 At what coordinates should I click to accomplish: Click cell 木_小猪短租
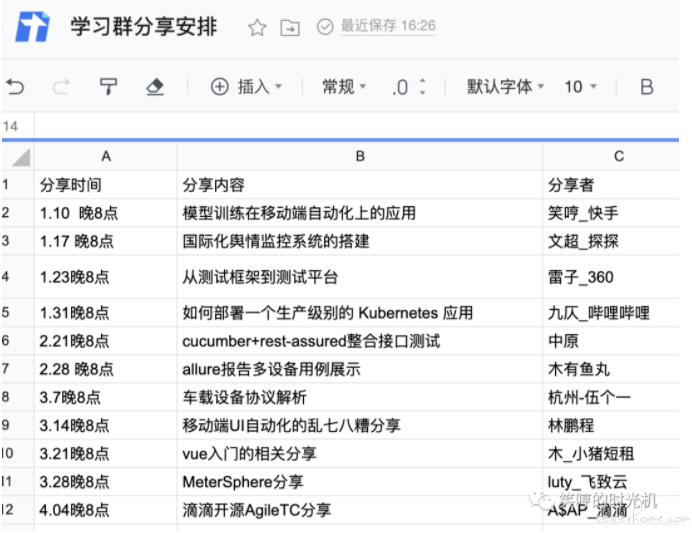(611, 454)
